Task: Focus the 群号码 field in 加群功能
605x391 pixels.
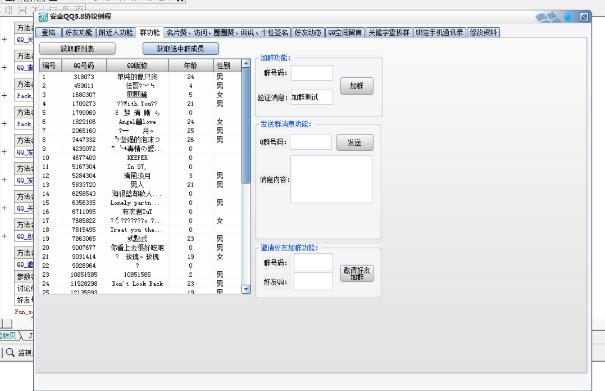Action: click(312, 73)
